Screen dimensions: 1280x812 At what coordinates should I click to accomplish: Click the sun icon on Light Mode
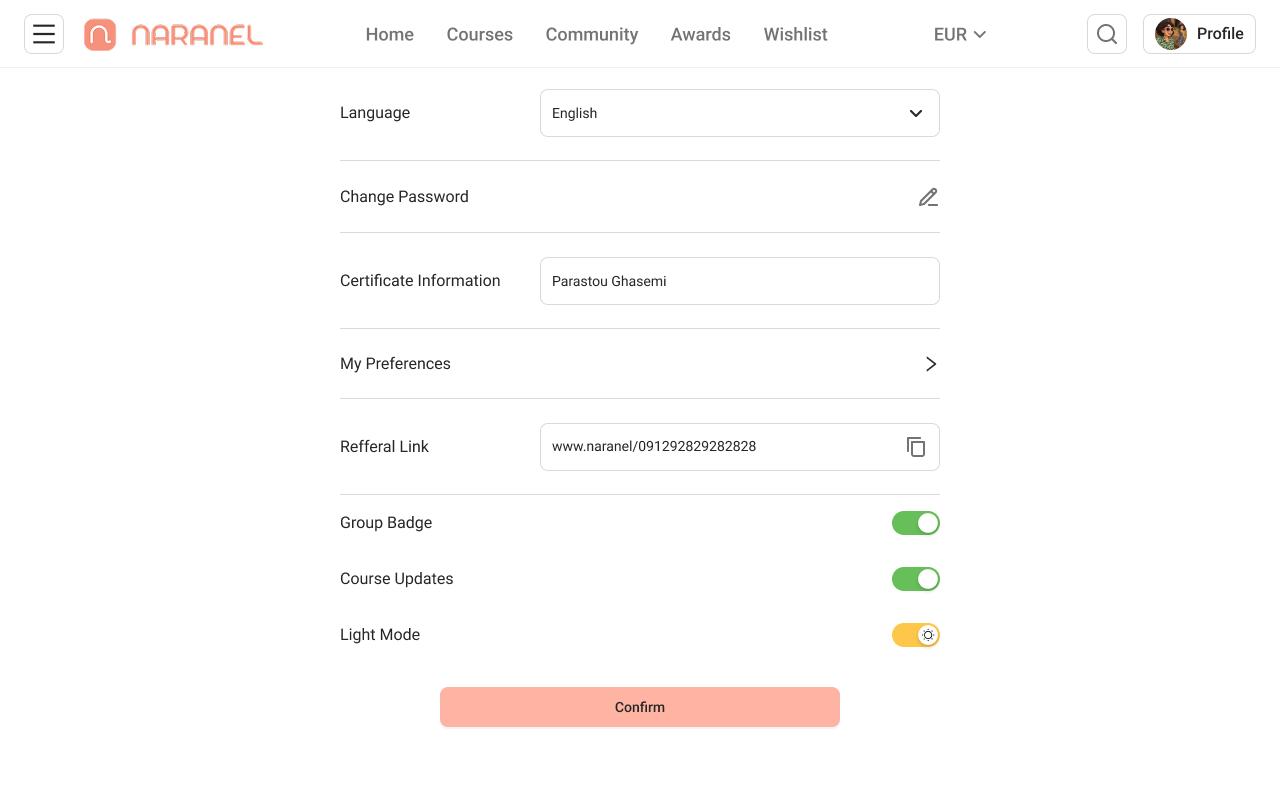pos(928,635)
